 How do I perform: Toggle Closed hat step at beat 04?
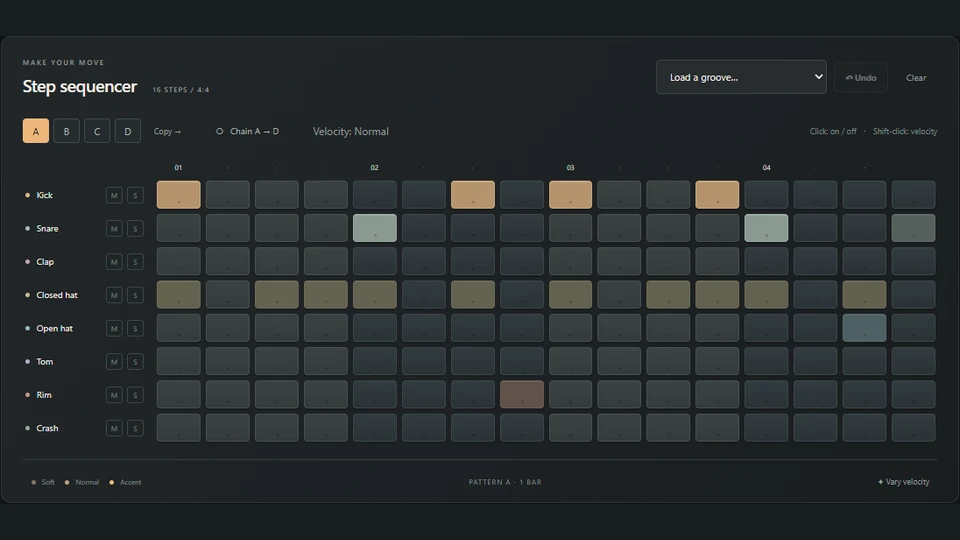767,294
